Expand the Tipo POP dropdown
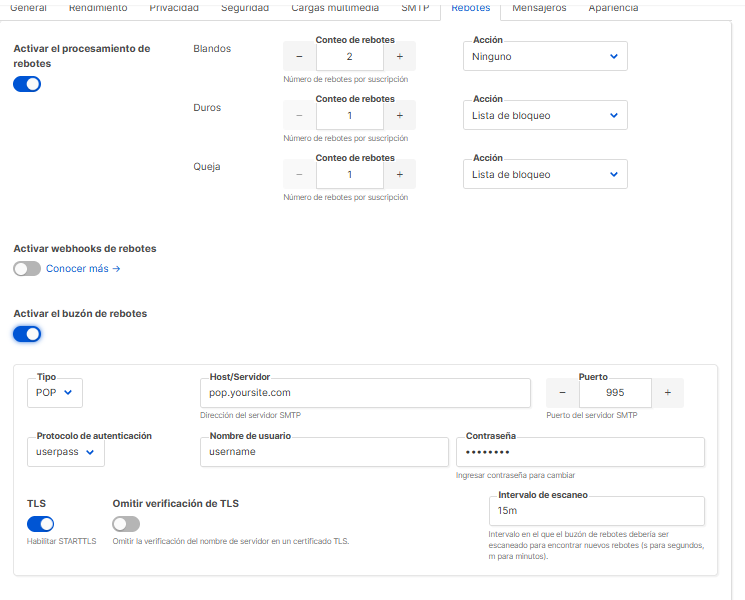The image size is (745, 600). pos(55,393)
